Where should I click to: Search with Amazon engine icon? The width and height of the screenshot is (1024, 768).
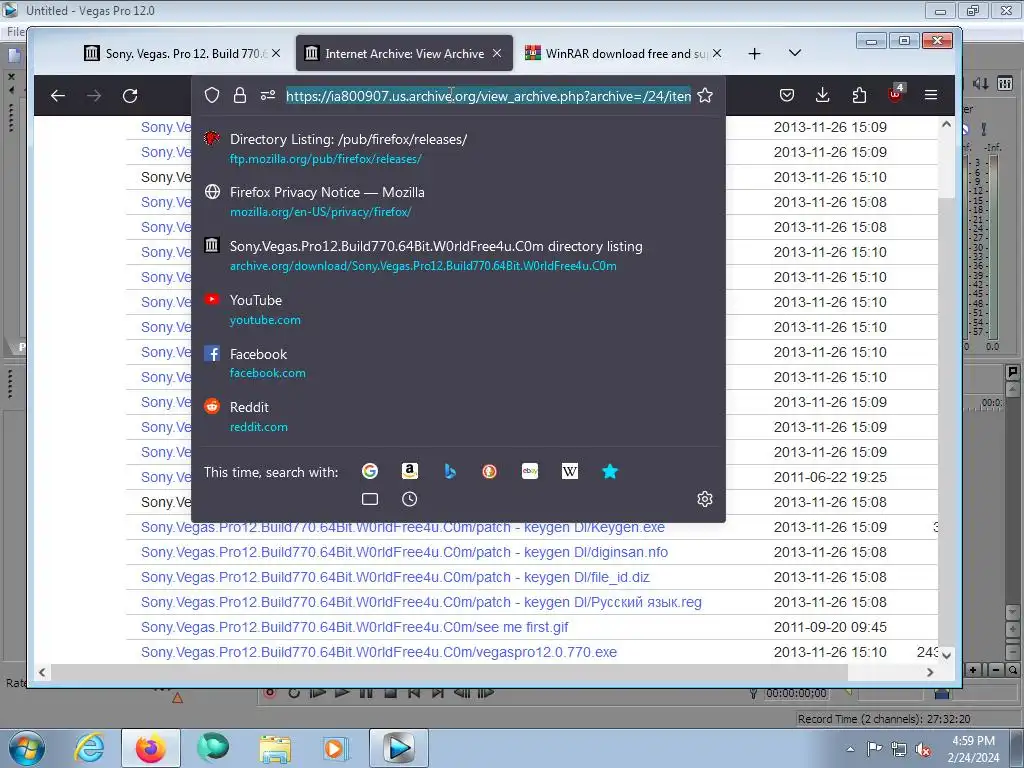click(x=409, y=471)
